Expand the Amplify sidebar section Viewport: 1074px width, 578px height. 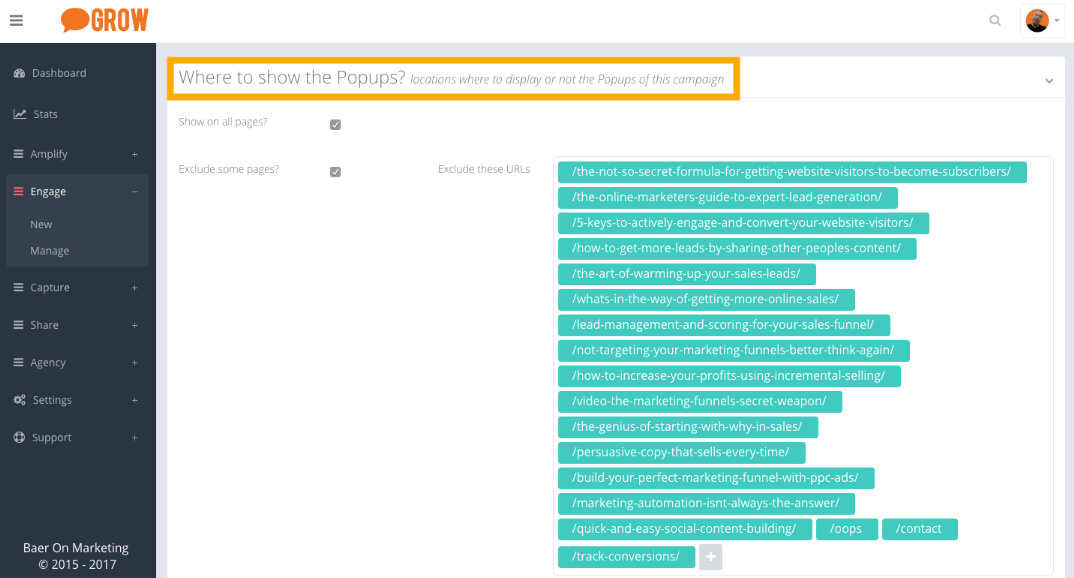point(134,154)
